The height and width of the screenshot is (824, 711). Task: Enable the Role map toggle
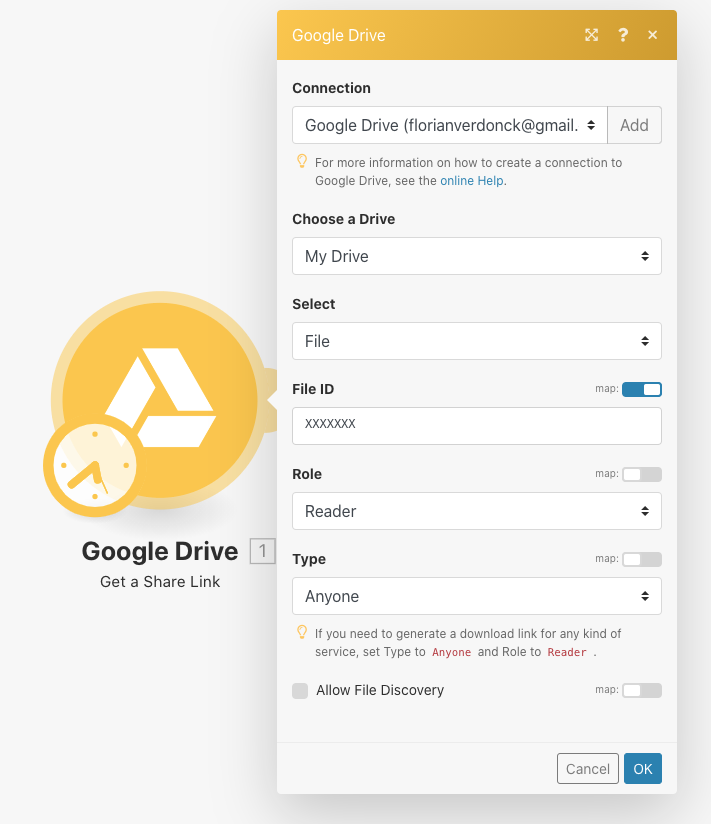pos(642,475)
